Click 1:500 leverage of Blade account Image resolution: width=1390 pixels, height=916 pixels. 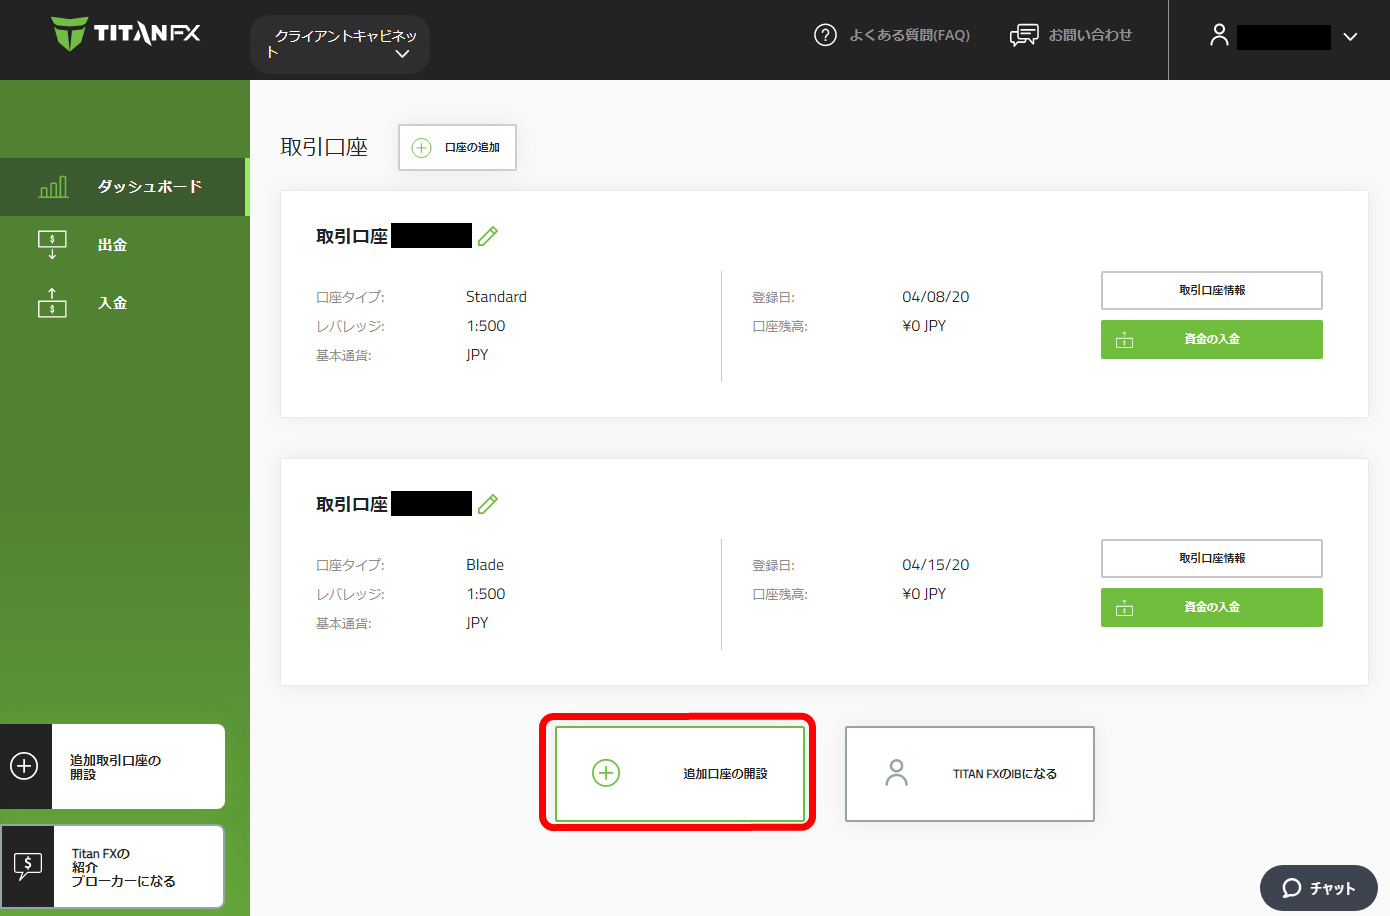coord(486,594)
